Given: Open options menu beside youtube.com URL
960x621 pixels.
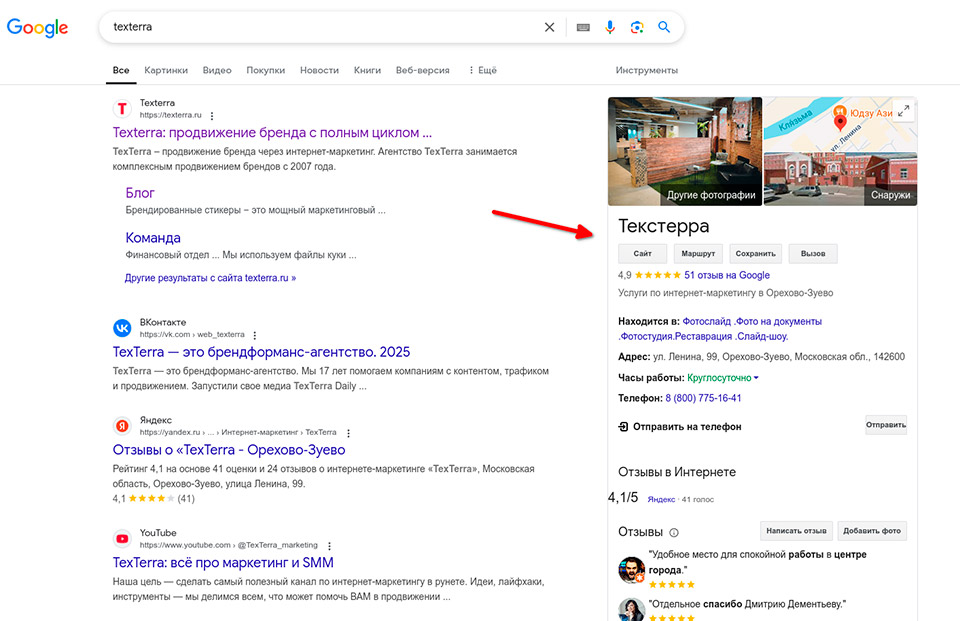Looking at the screenshot, I should point(329,546).
